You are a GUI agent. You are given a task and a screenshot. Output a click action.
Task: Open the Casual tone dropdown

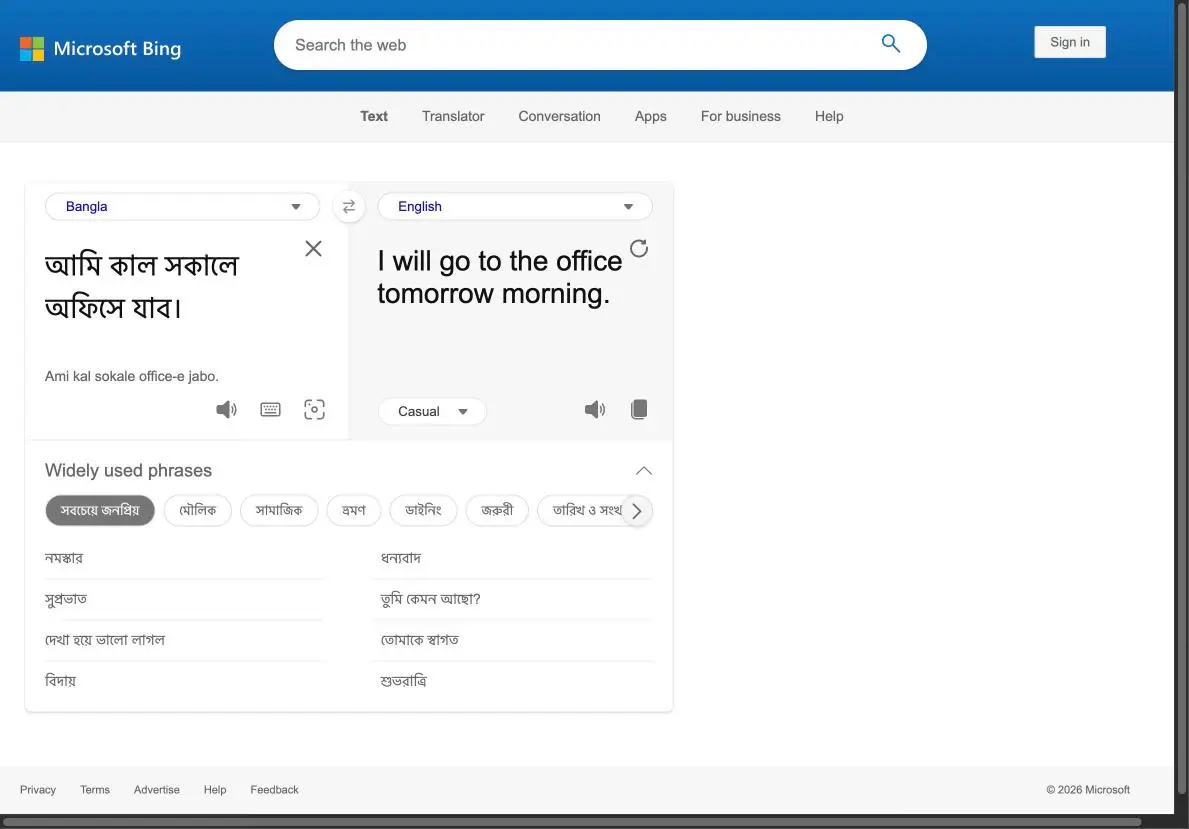point(431,411)
